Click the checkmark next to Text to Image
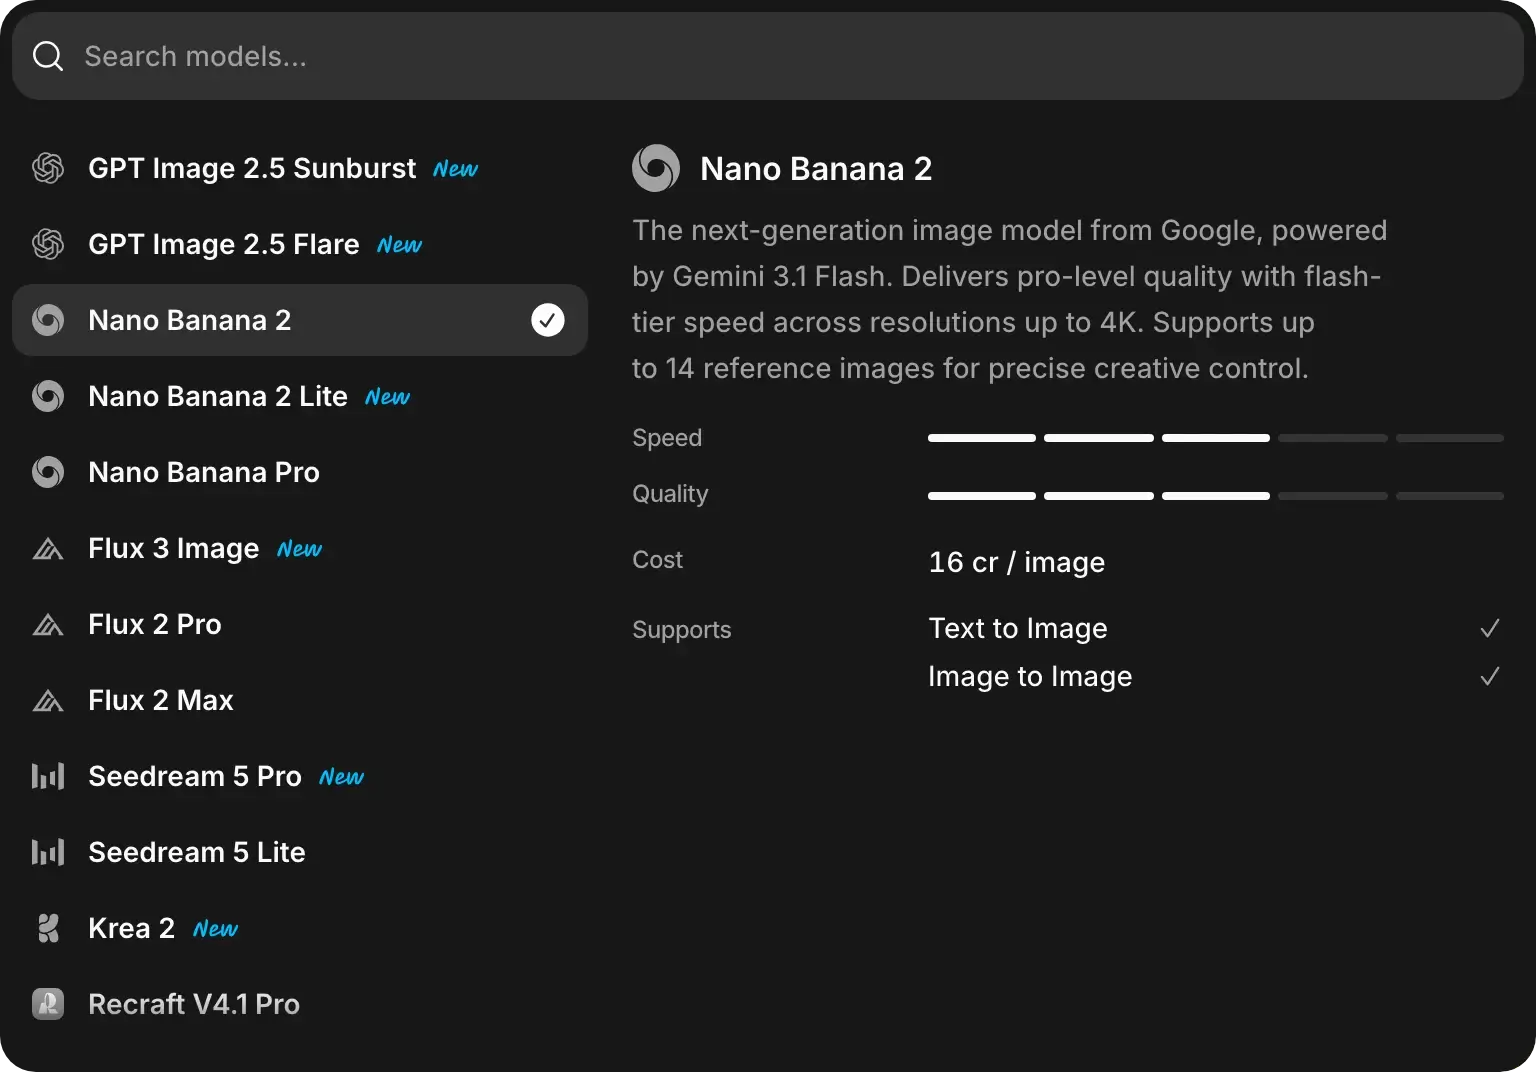 tap(1490, 628)
